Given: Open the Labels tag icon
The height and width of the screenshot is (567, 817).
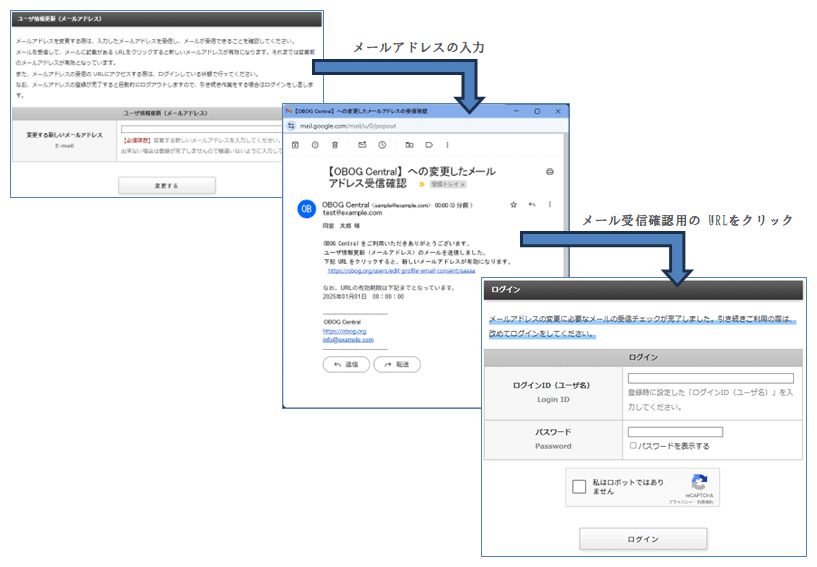Looking at the screenshot, I should coord(429,145).
